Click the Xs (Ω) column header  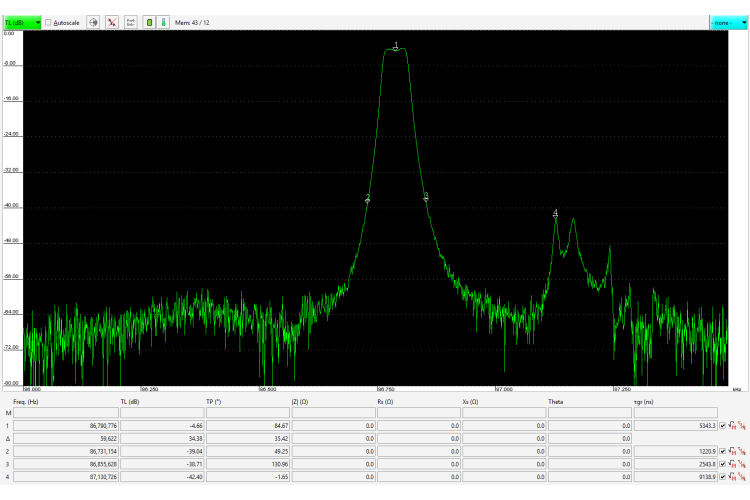point(470,401)
